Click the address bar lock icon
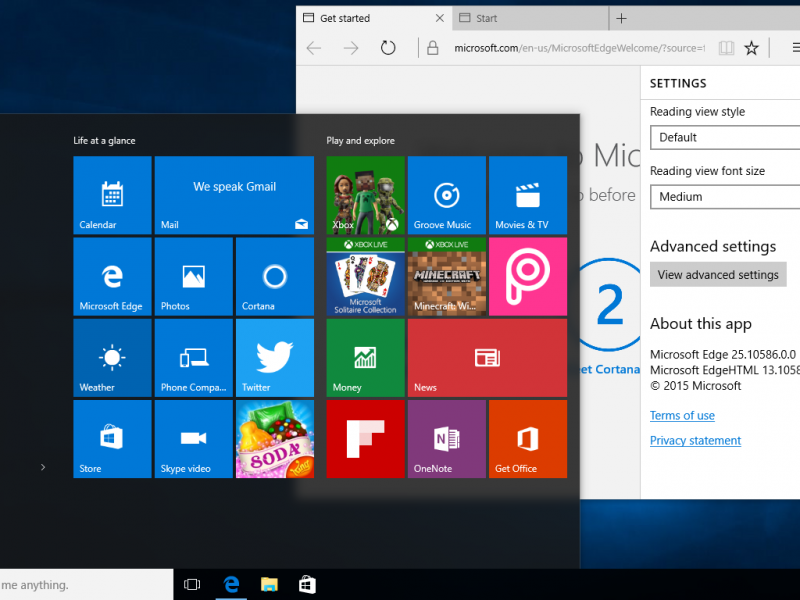This screenshot has height=600, width=800. (433, 48)
